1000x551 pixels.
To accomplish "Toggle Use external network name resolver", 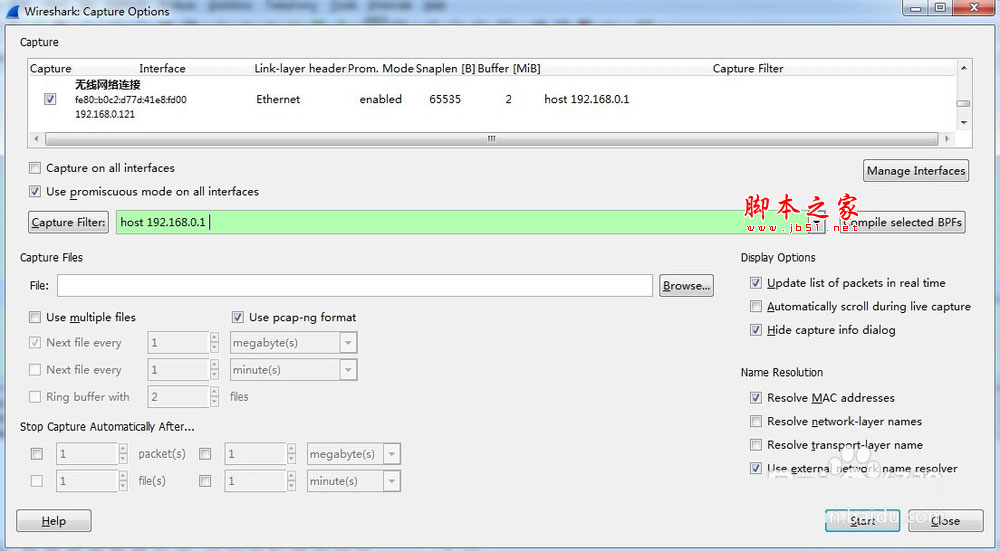I will pos(756,468).
